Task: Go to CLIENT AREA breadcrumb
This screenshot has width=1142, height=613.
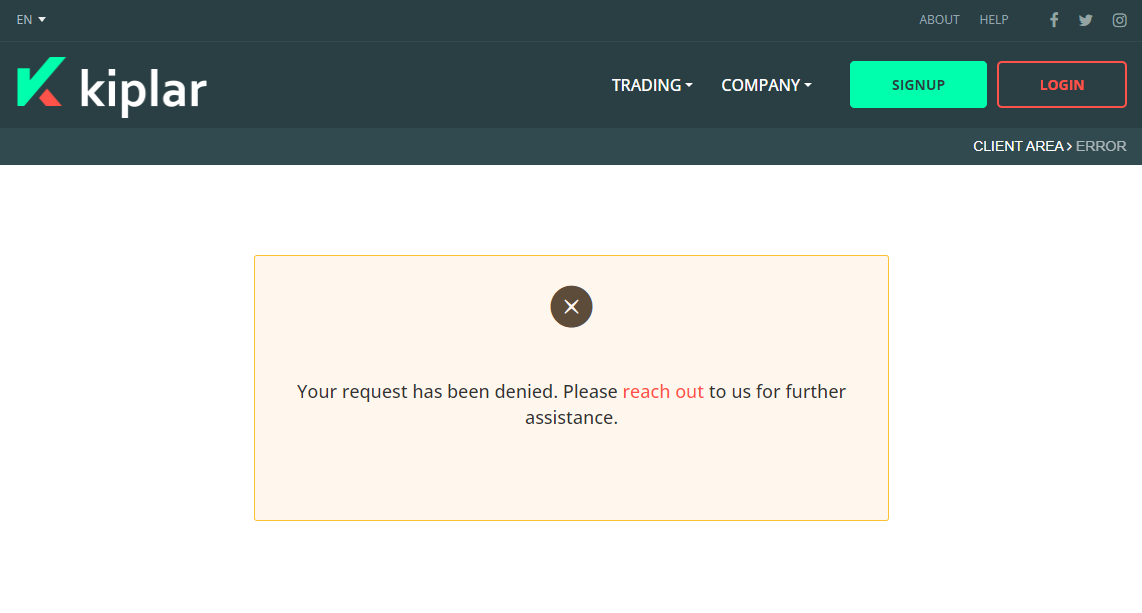Action: 1018,146
